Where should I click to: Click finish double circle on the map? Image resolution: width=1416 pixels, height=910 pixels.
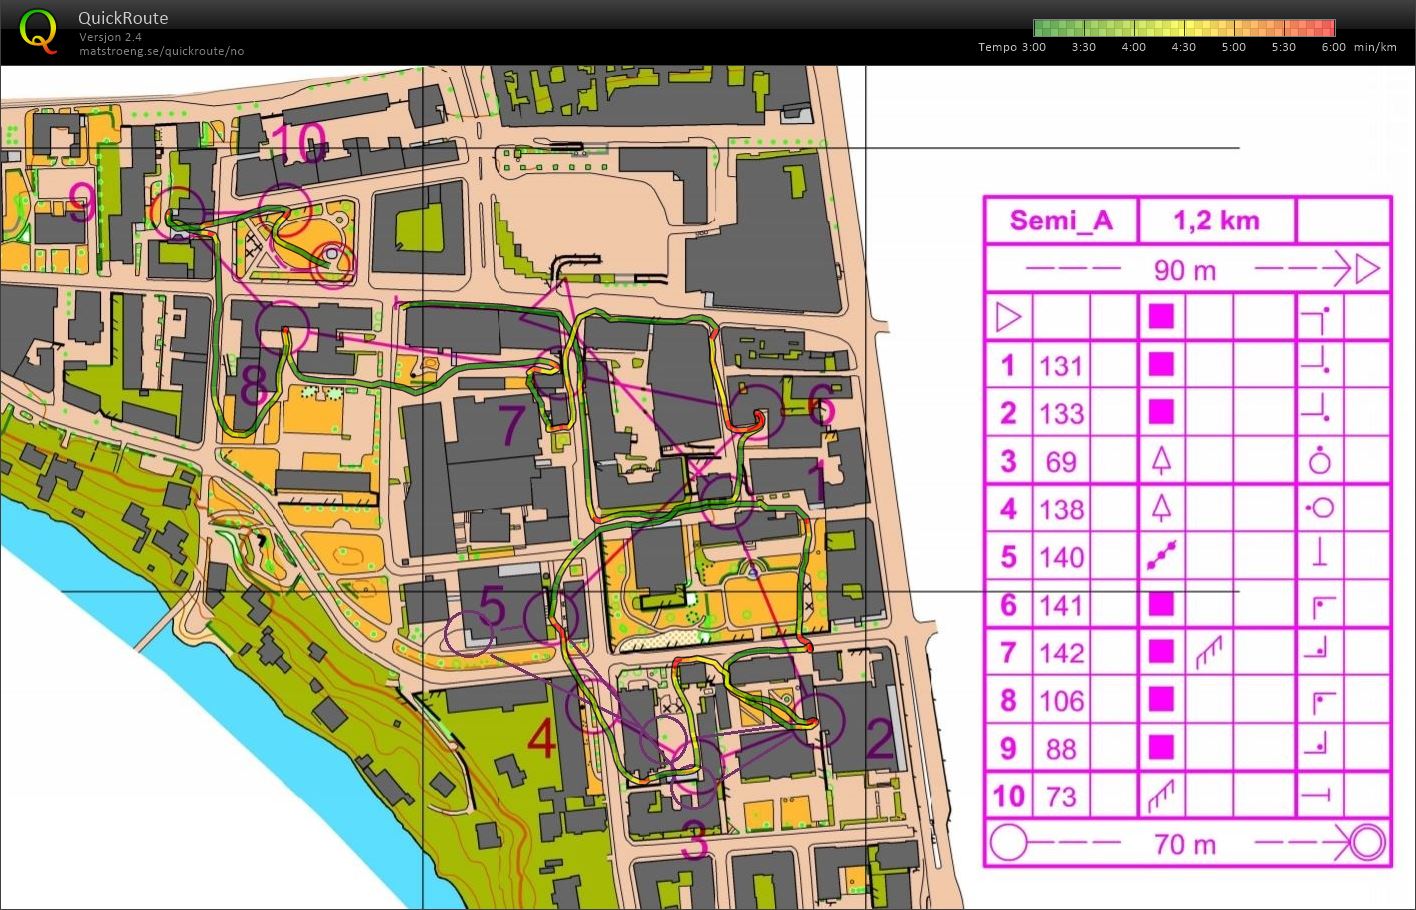[333, 265]
